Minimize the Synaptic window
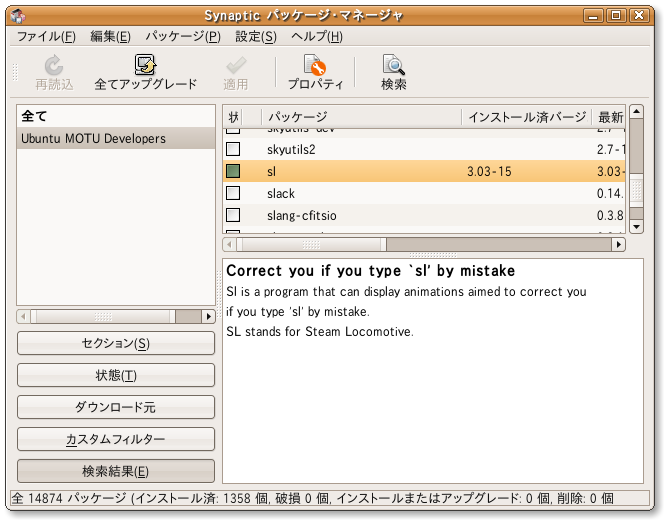The width and height of the screenshot is (664, 520). (594, 16)
